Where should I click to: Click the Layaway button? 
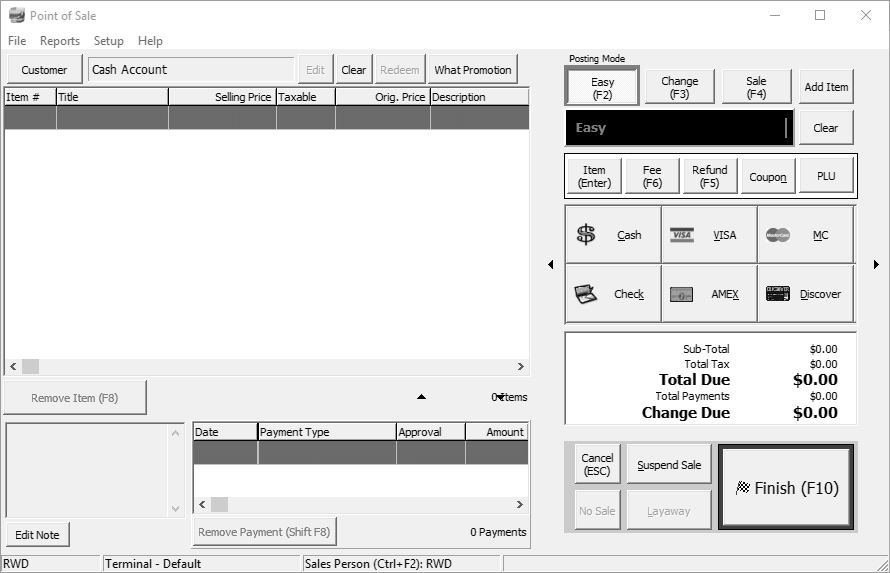point(669,511)
